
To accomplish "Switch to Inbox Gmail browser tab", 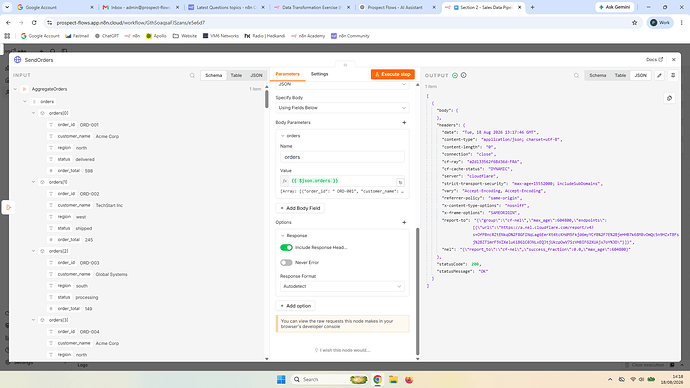I will 141,7.
